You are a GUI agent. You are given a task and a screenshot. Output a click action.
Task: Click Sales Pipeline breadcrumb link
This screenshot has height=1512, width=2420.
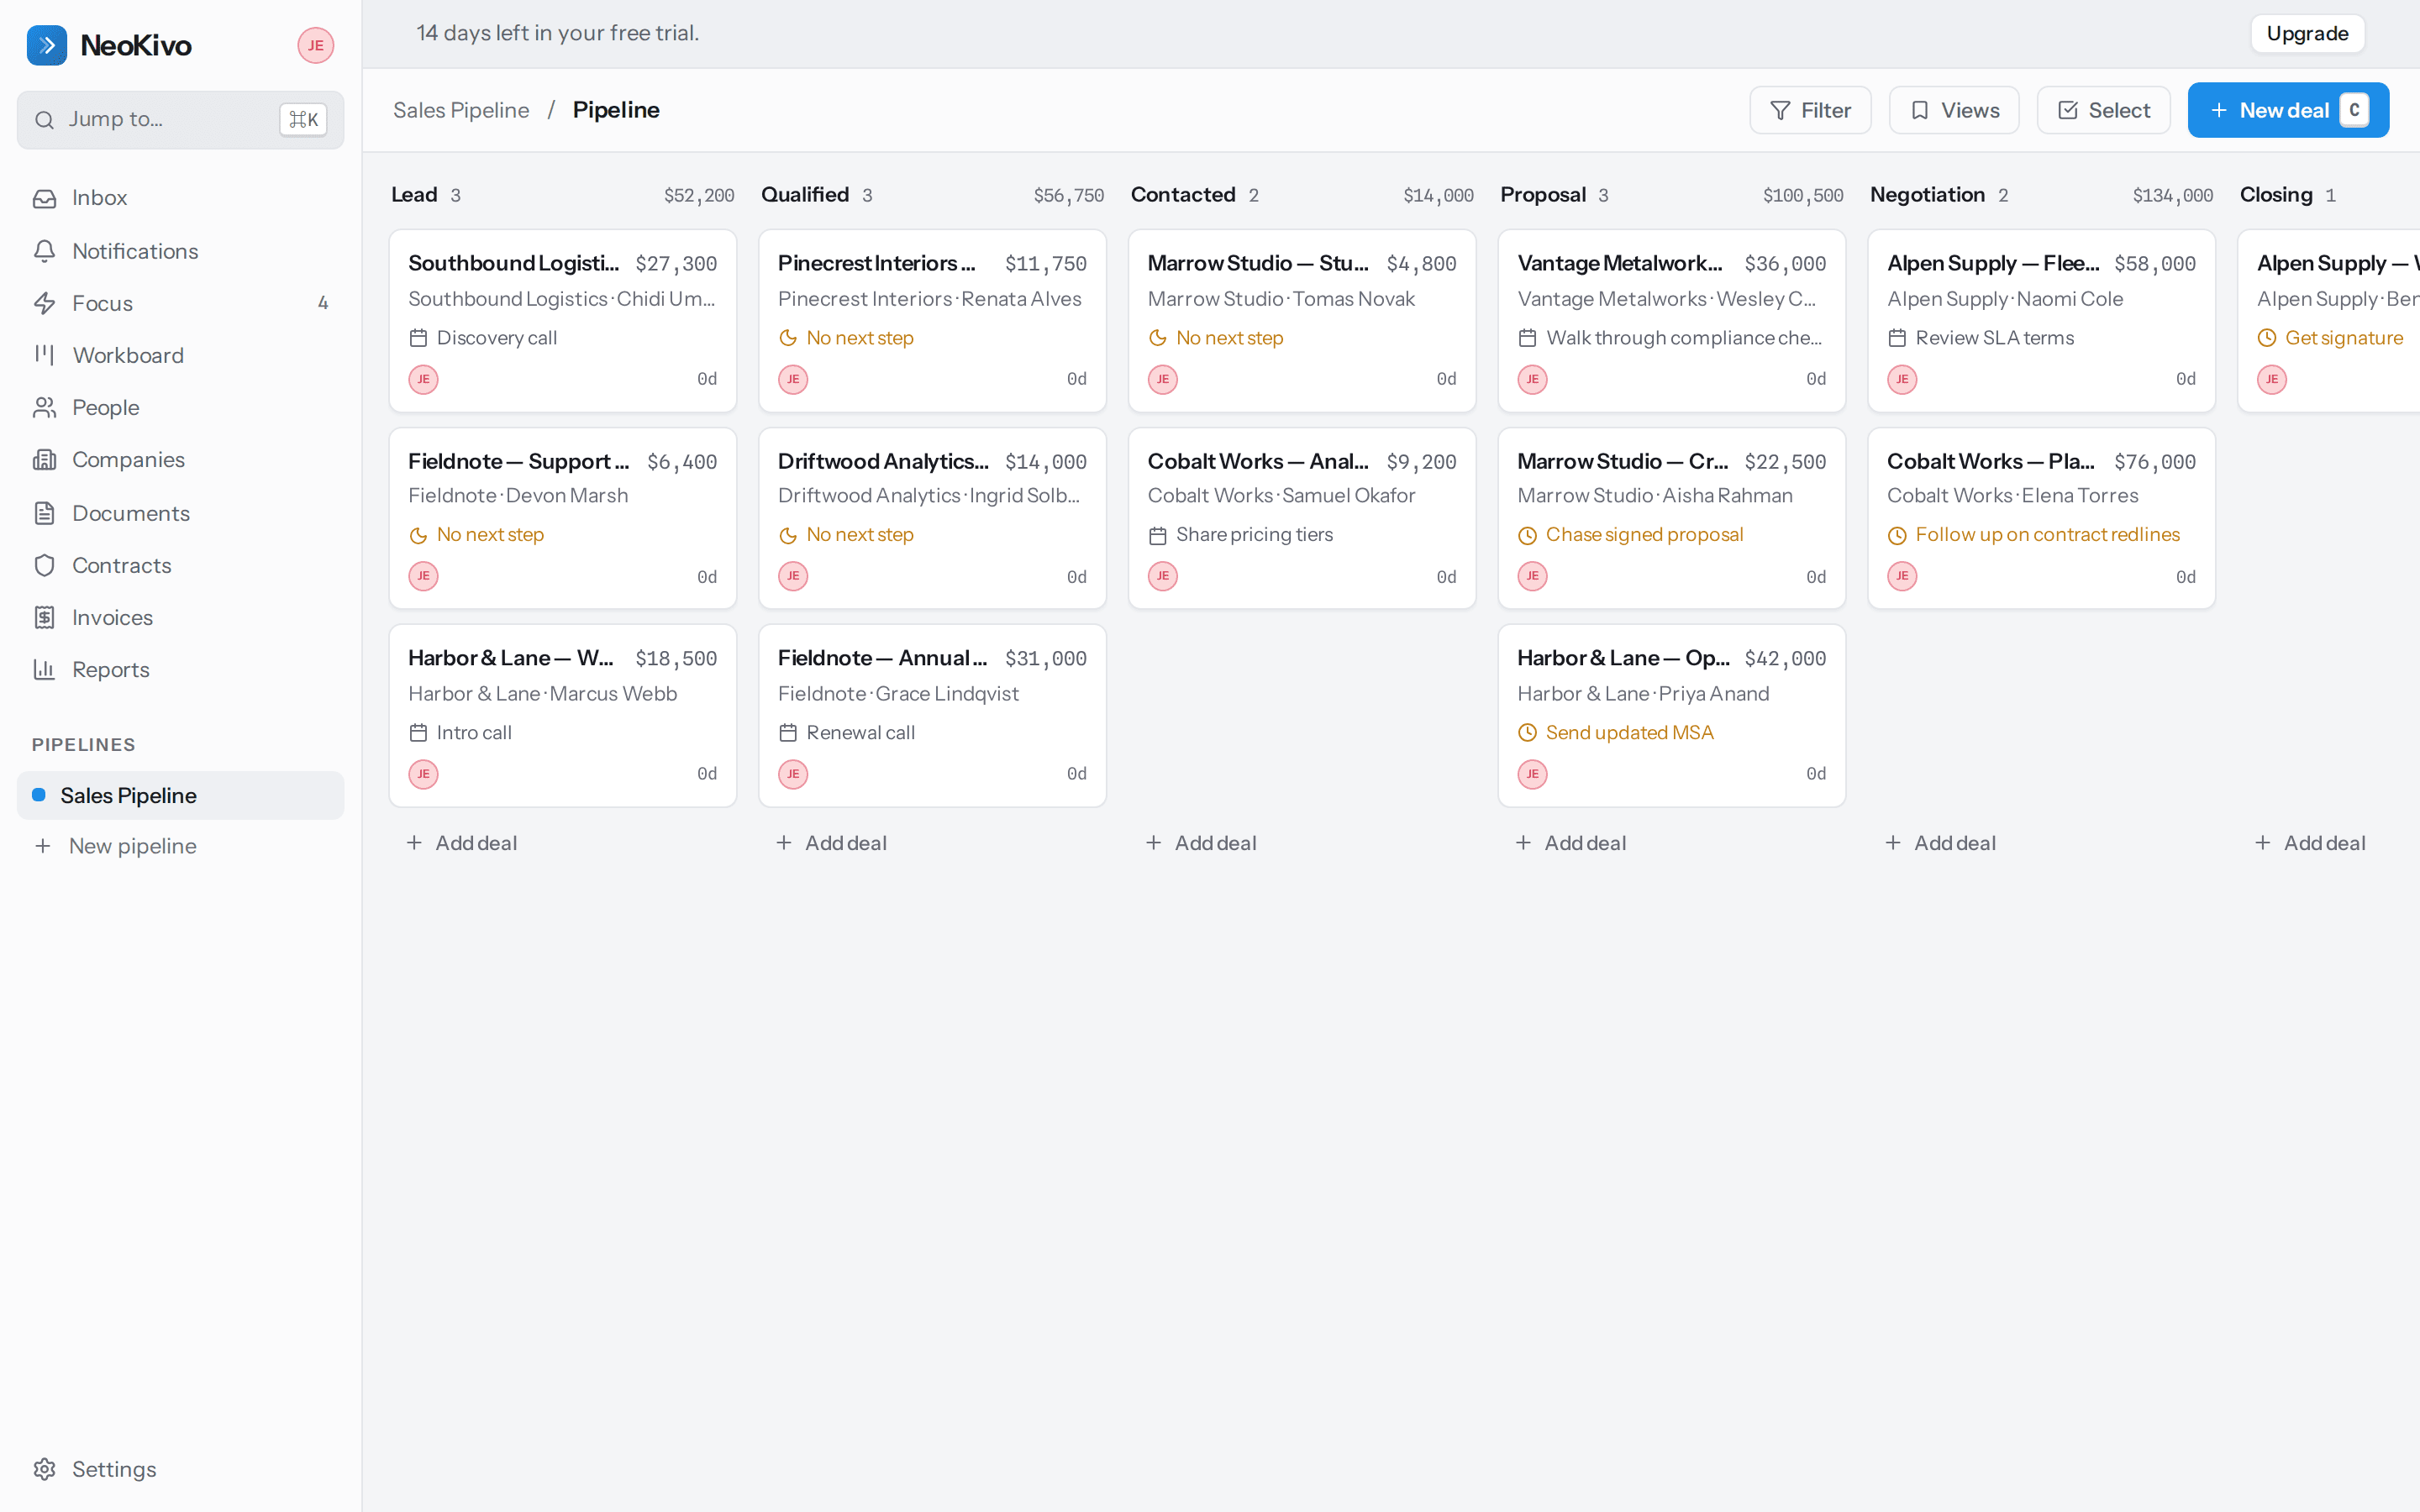click(x=461, y=110)
